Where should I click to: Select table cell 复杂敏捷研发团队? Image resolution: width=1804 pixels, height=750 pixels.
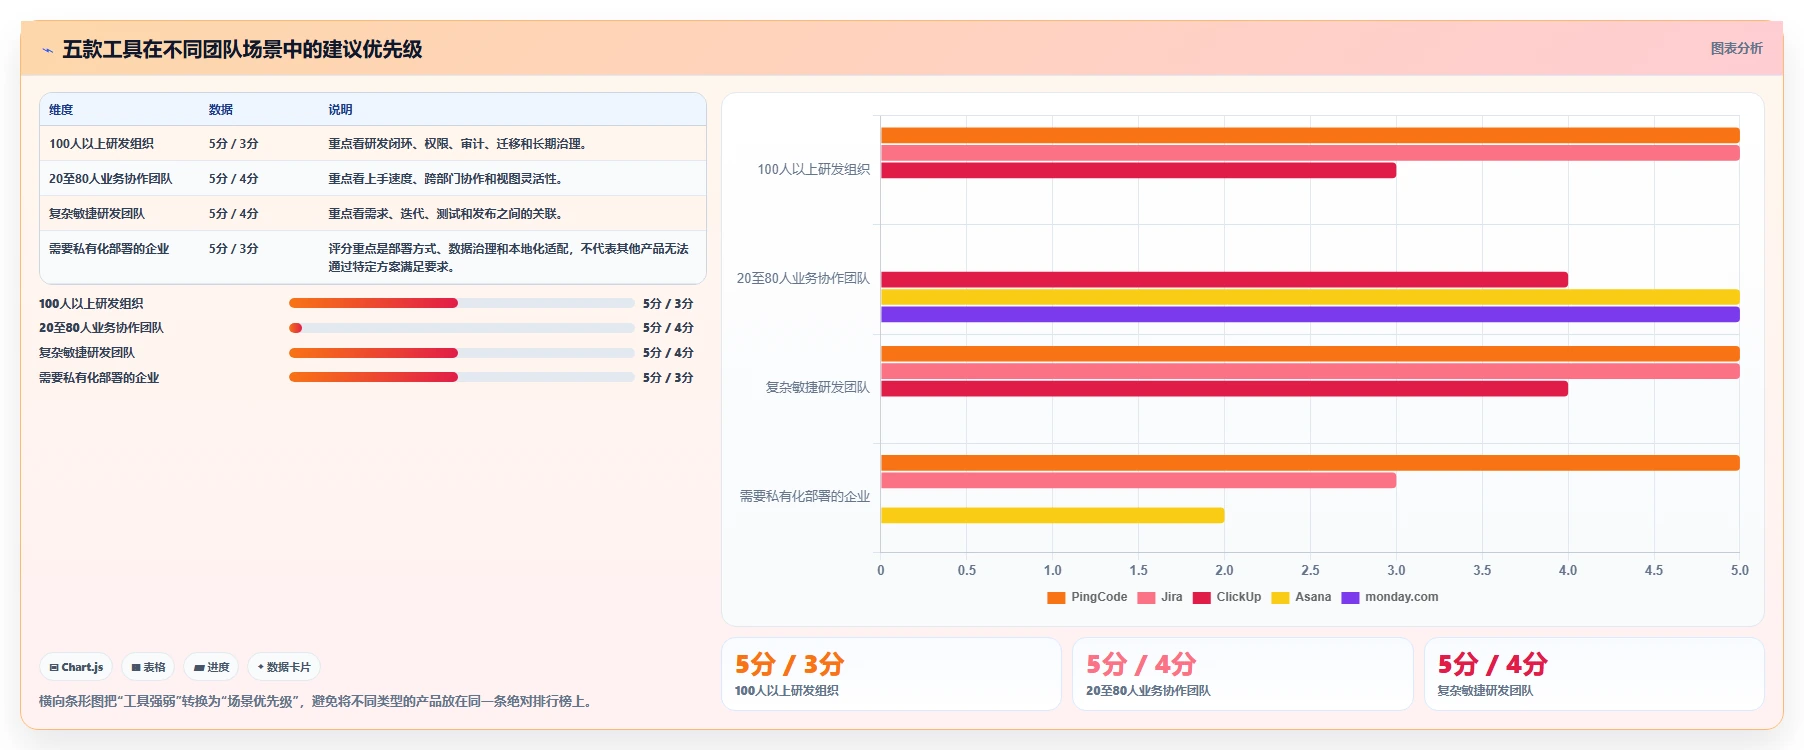[x=97, y=214]
